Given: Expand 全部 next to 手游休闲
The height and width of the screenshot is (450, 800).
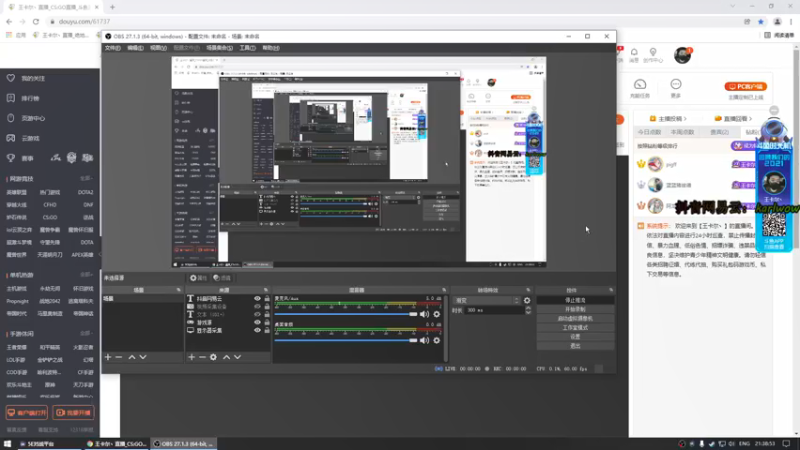Looking at the screenshot, I should click(86, 334).
